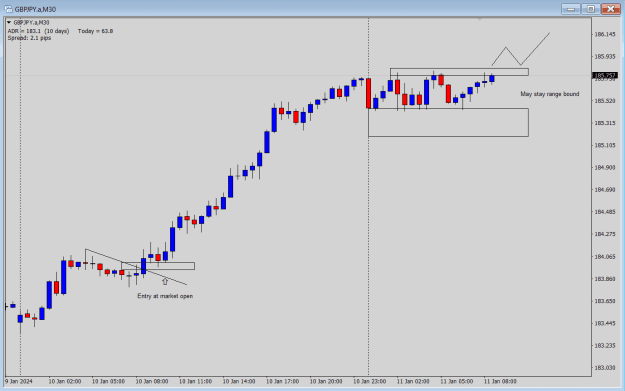Click the '10 Jan 20:00' time axis label

pos(326,381)
